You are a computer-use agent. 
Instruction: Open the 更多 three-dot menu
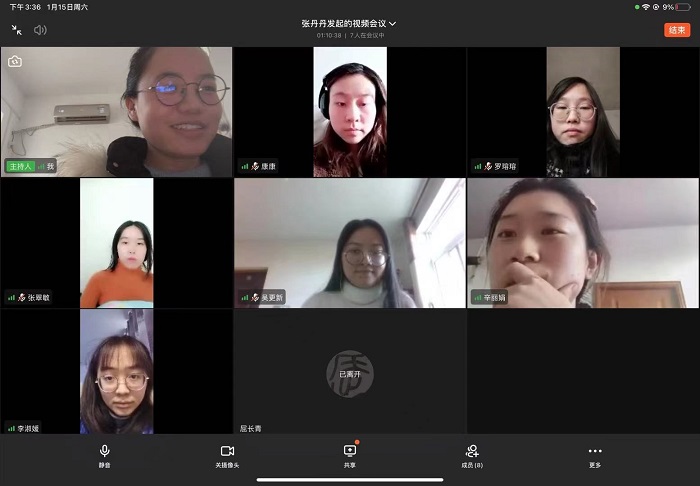[x=595, y=455]
